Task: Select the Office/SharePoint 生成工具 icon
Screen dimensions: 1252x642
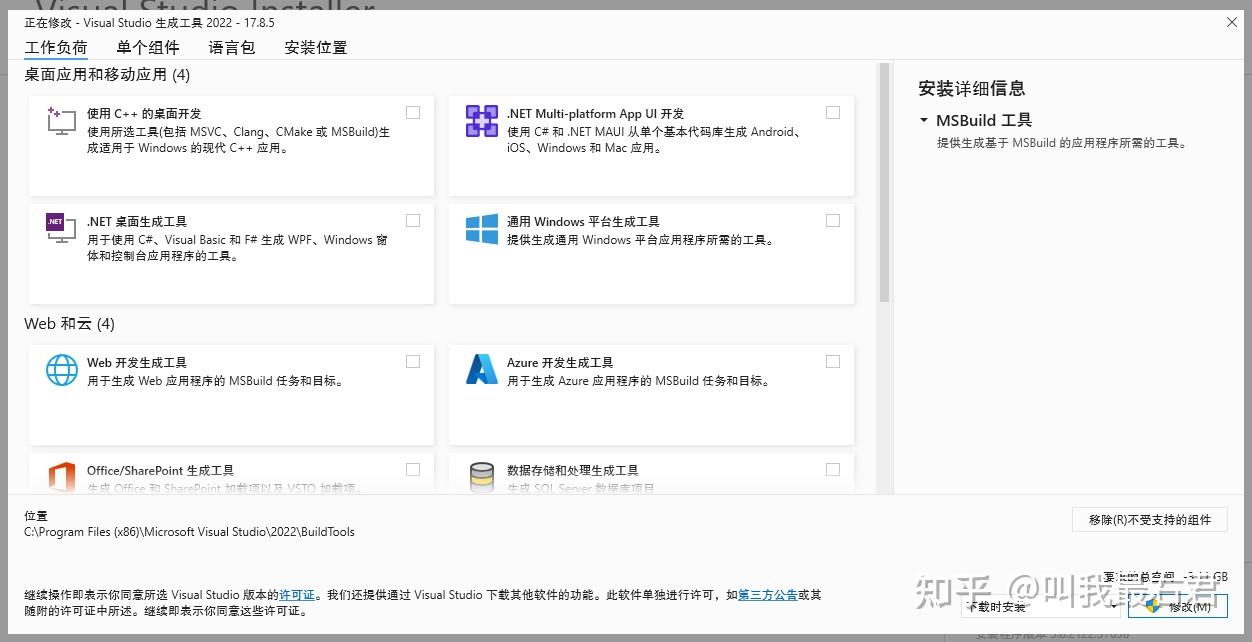Action: (x=61, y=477)
